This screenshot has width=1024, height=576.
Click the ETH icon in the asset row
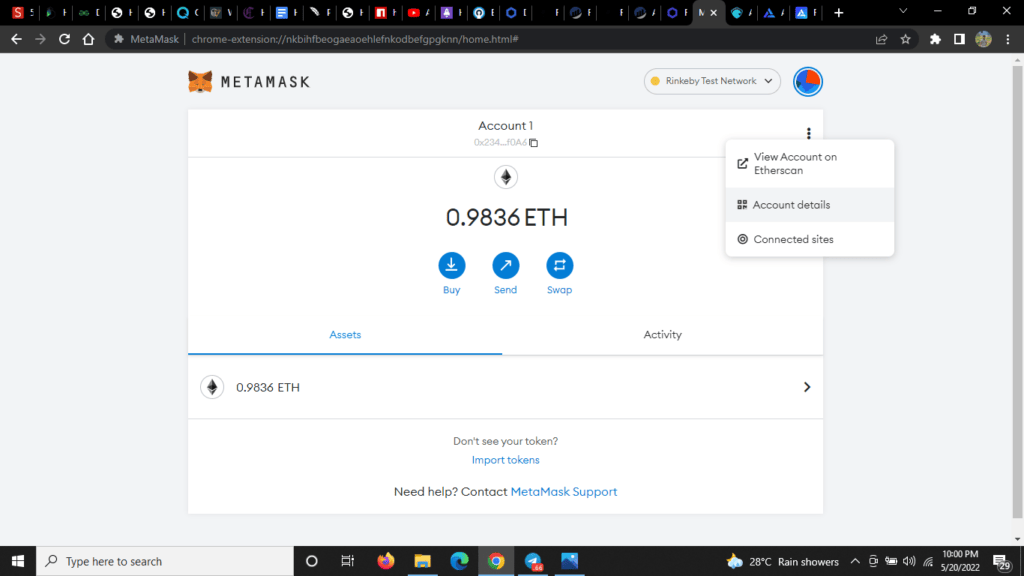point(212,387)
